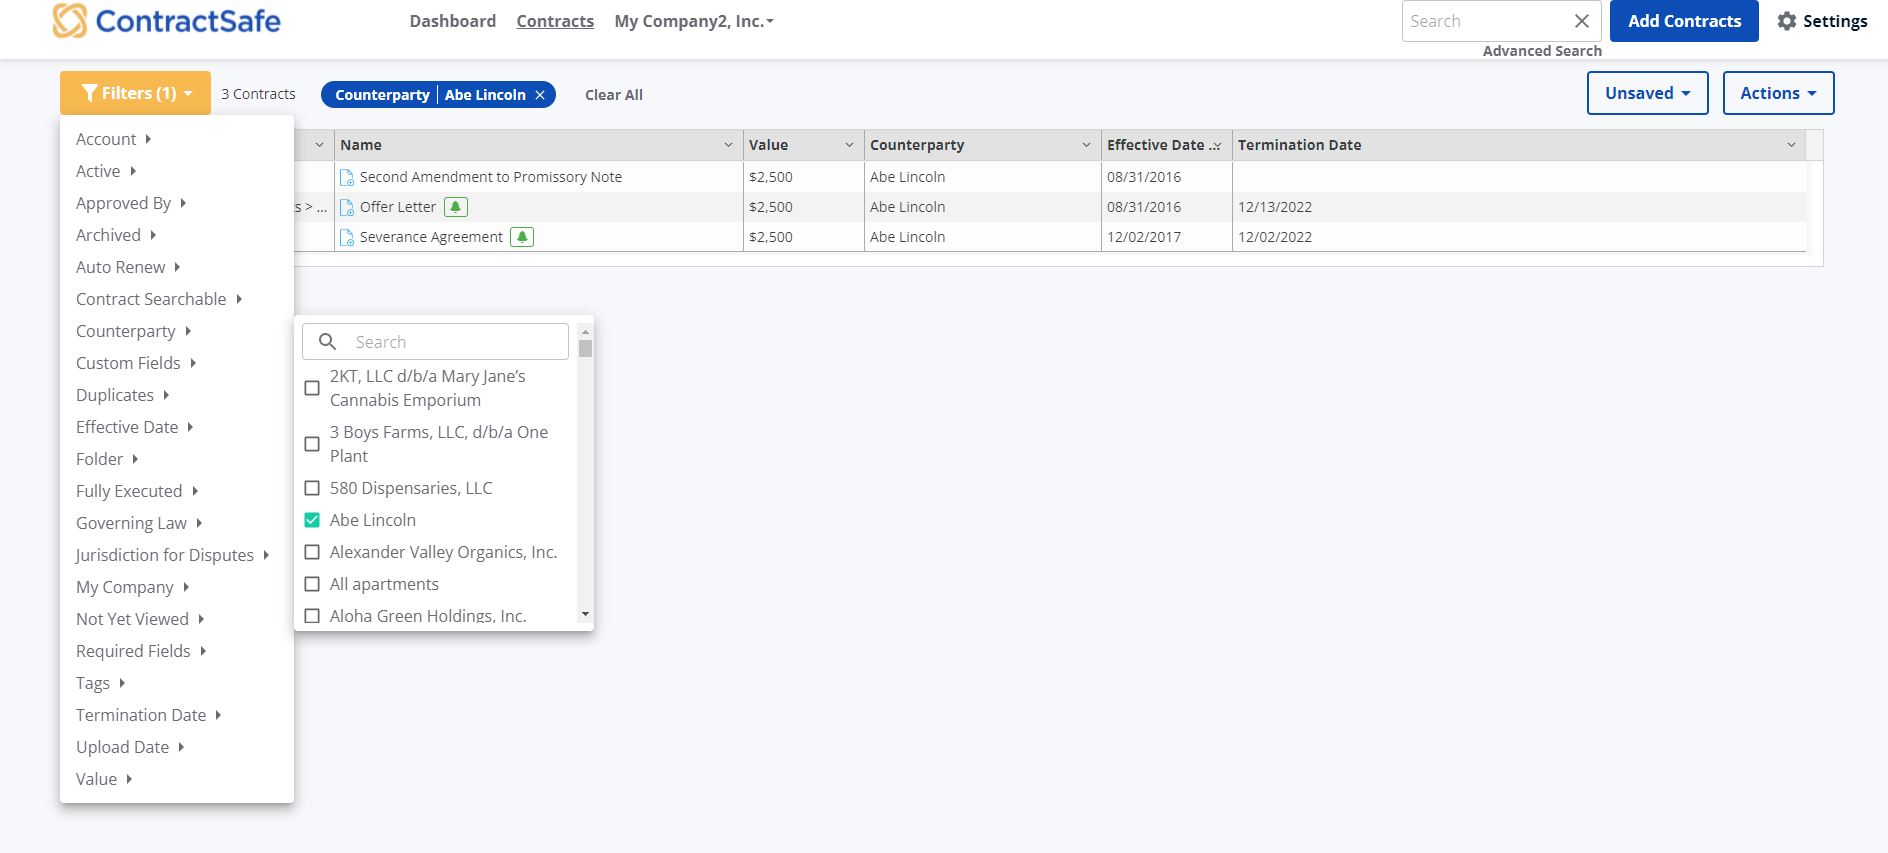Click document icon for Offer Letter

pos(347,208)
